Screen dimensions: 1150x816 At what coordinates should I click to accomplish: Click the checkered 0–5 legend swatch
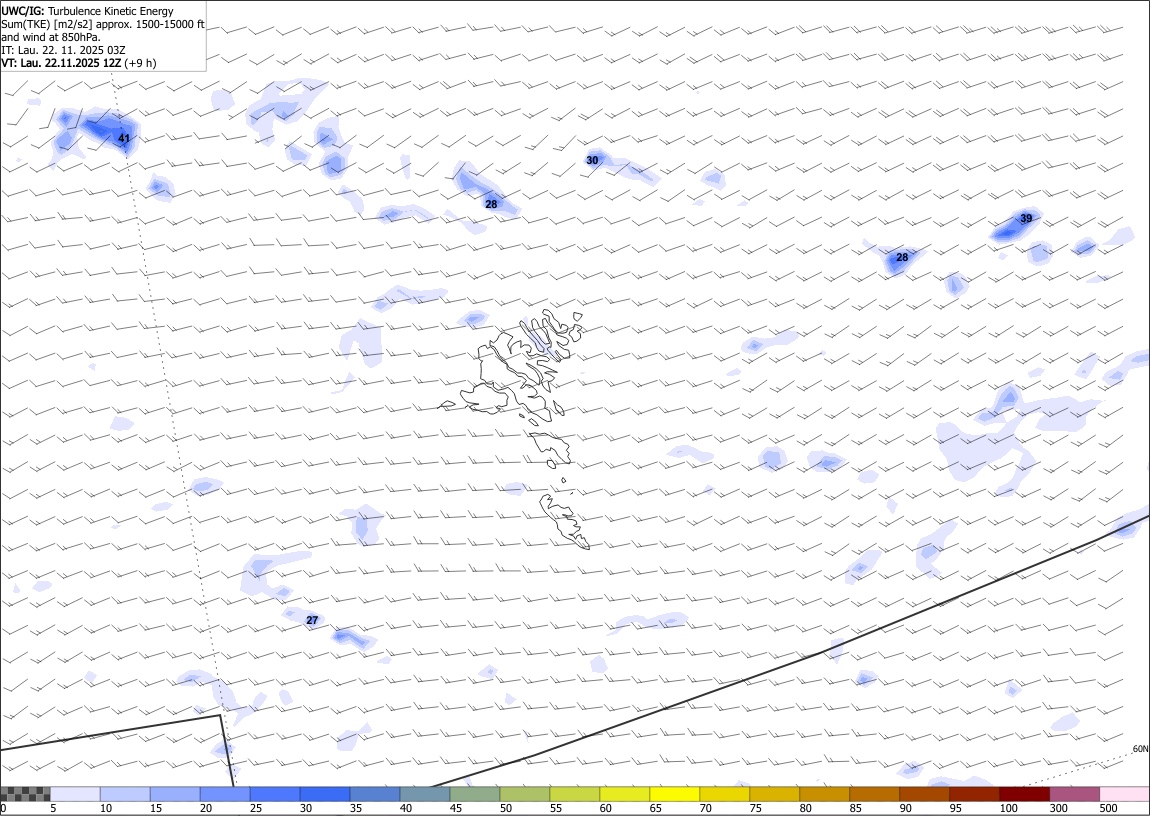tap(26, 794)
